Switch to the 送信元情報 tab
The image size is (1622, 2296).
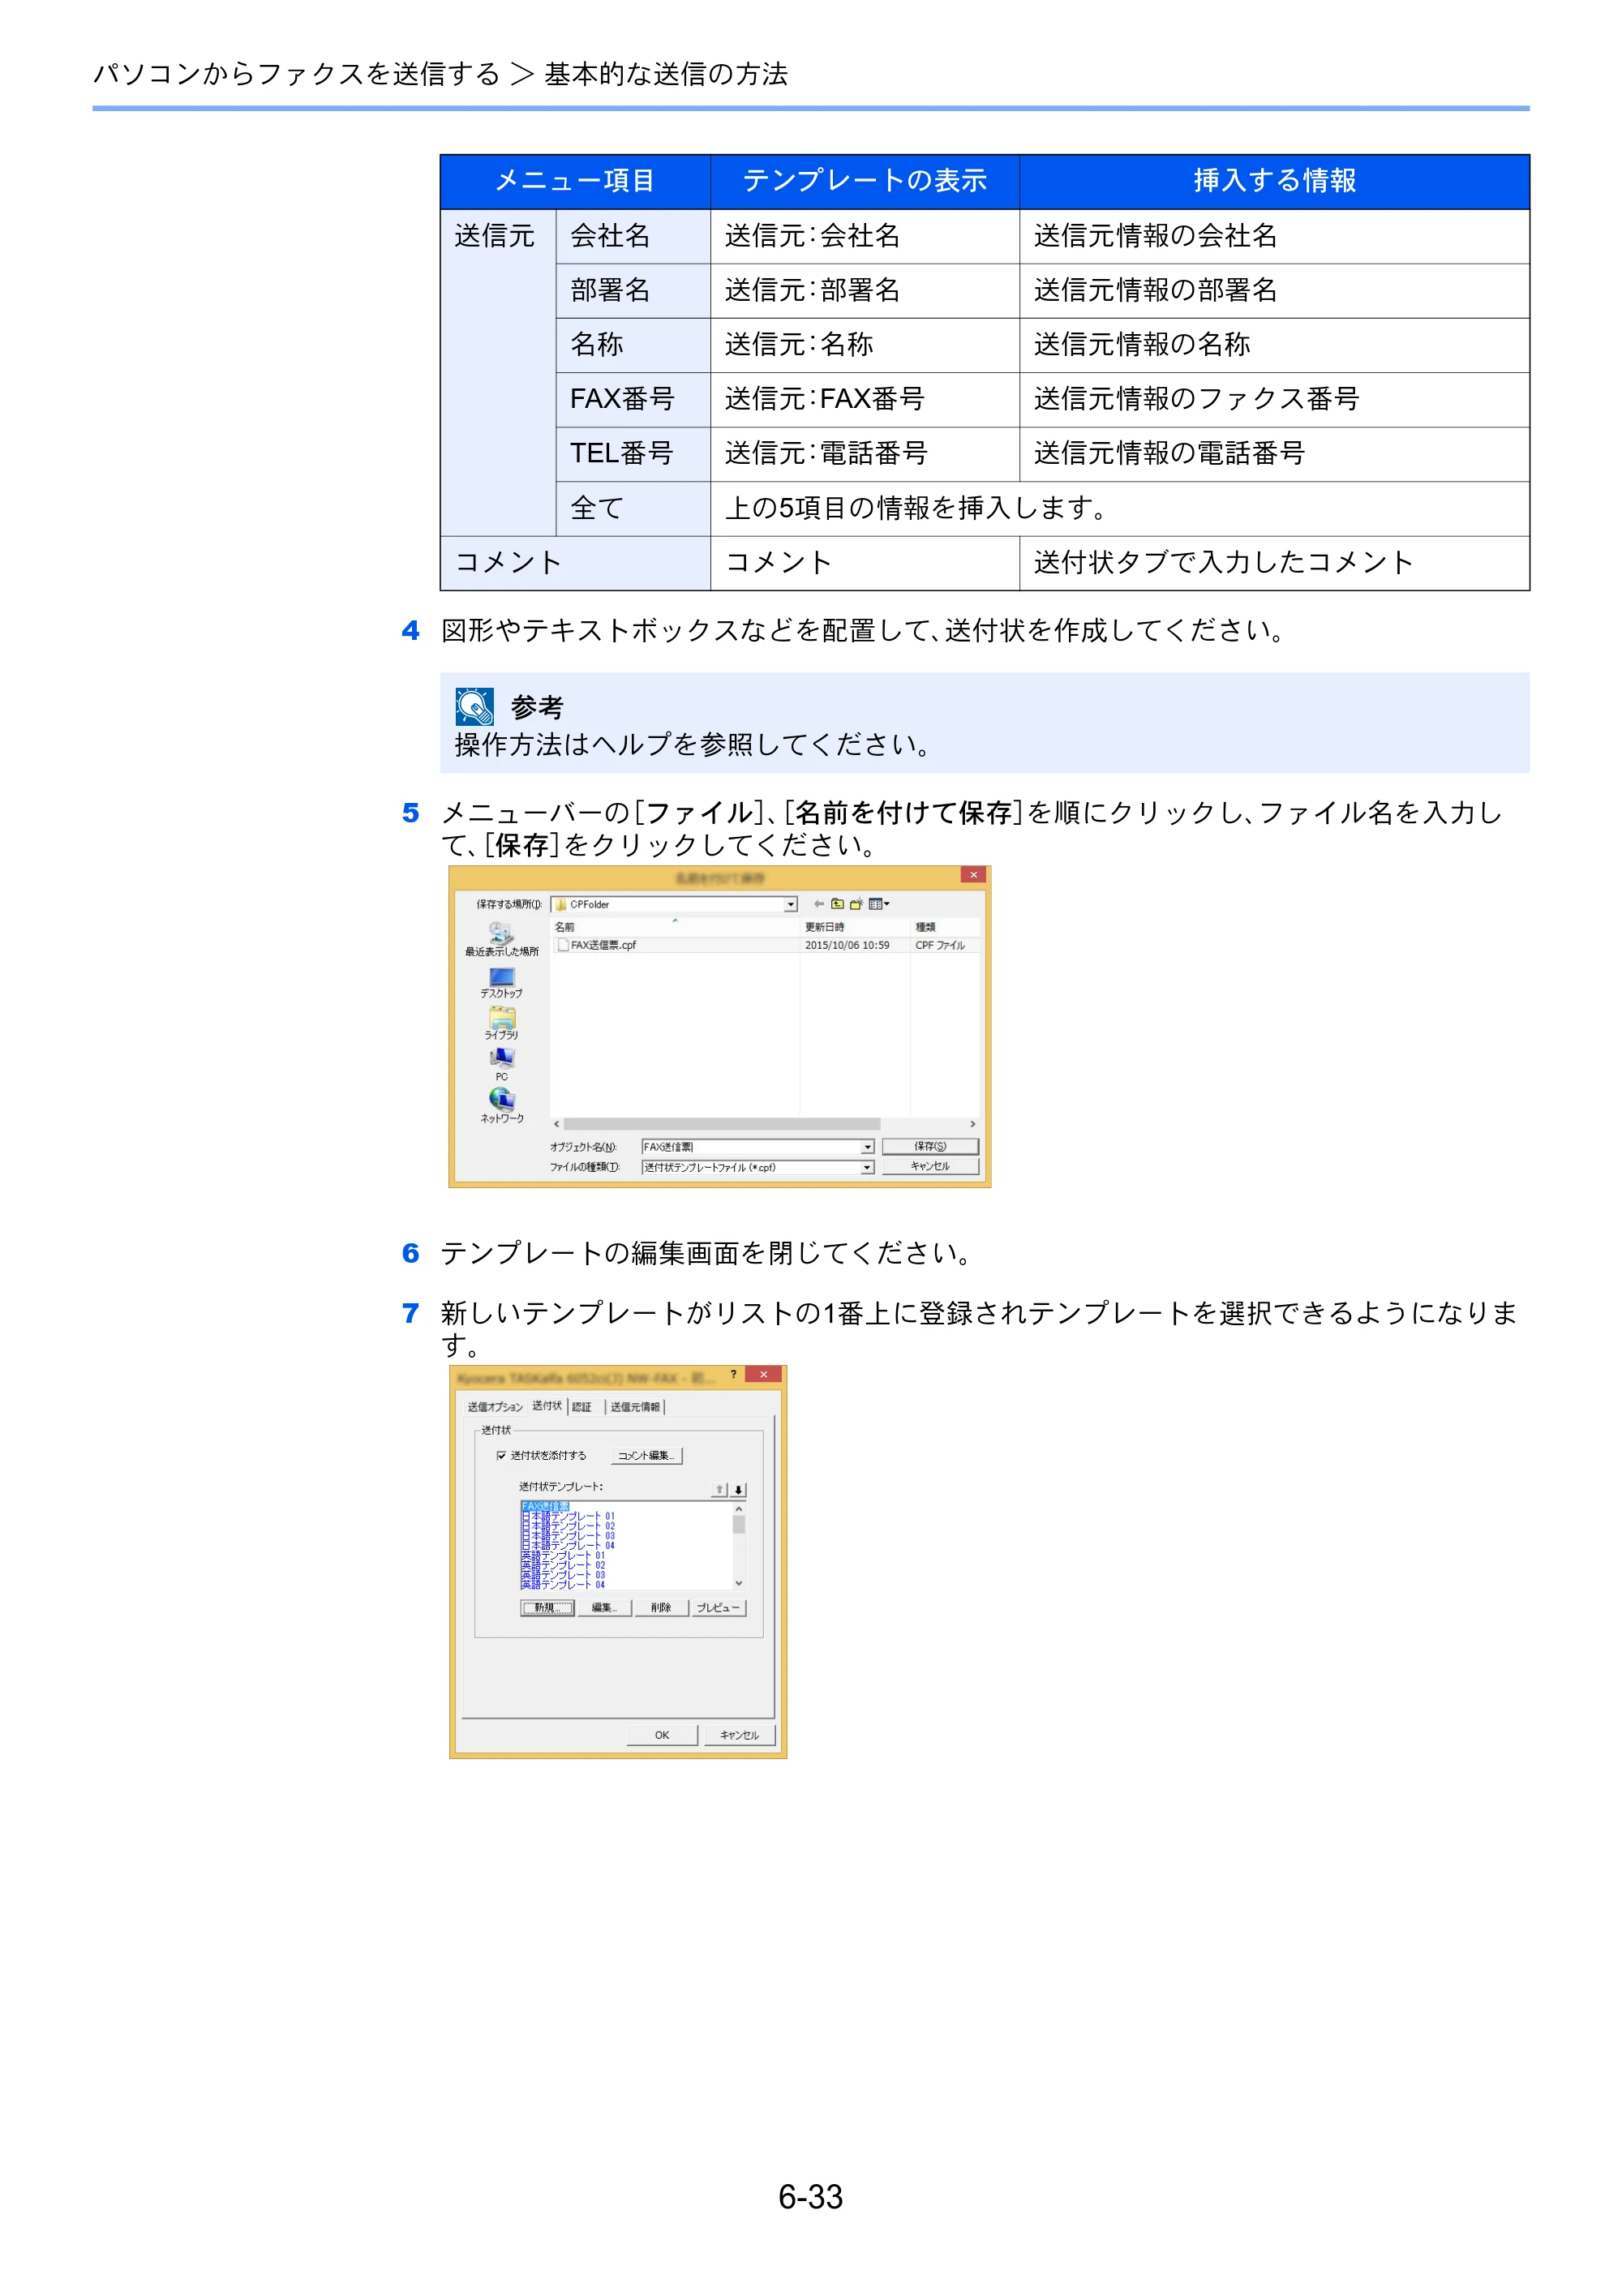635,1407
